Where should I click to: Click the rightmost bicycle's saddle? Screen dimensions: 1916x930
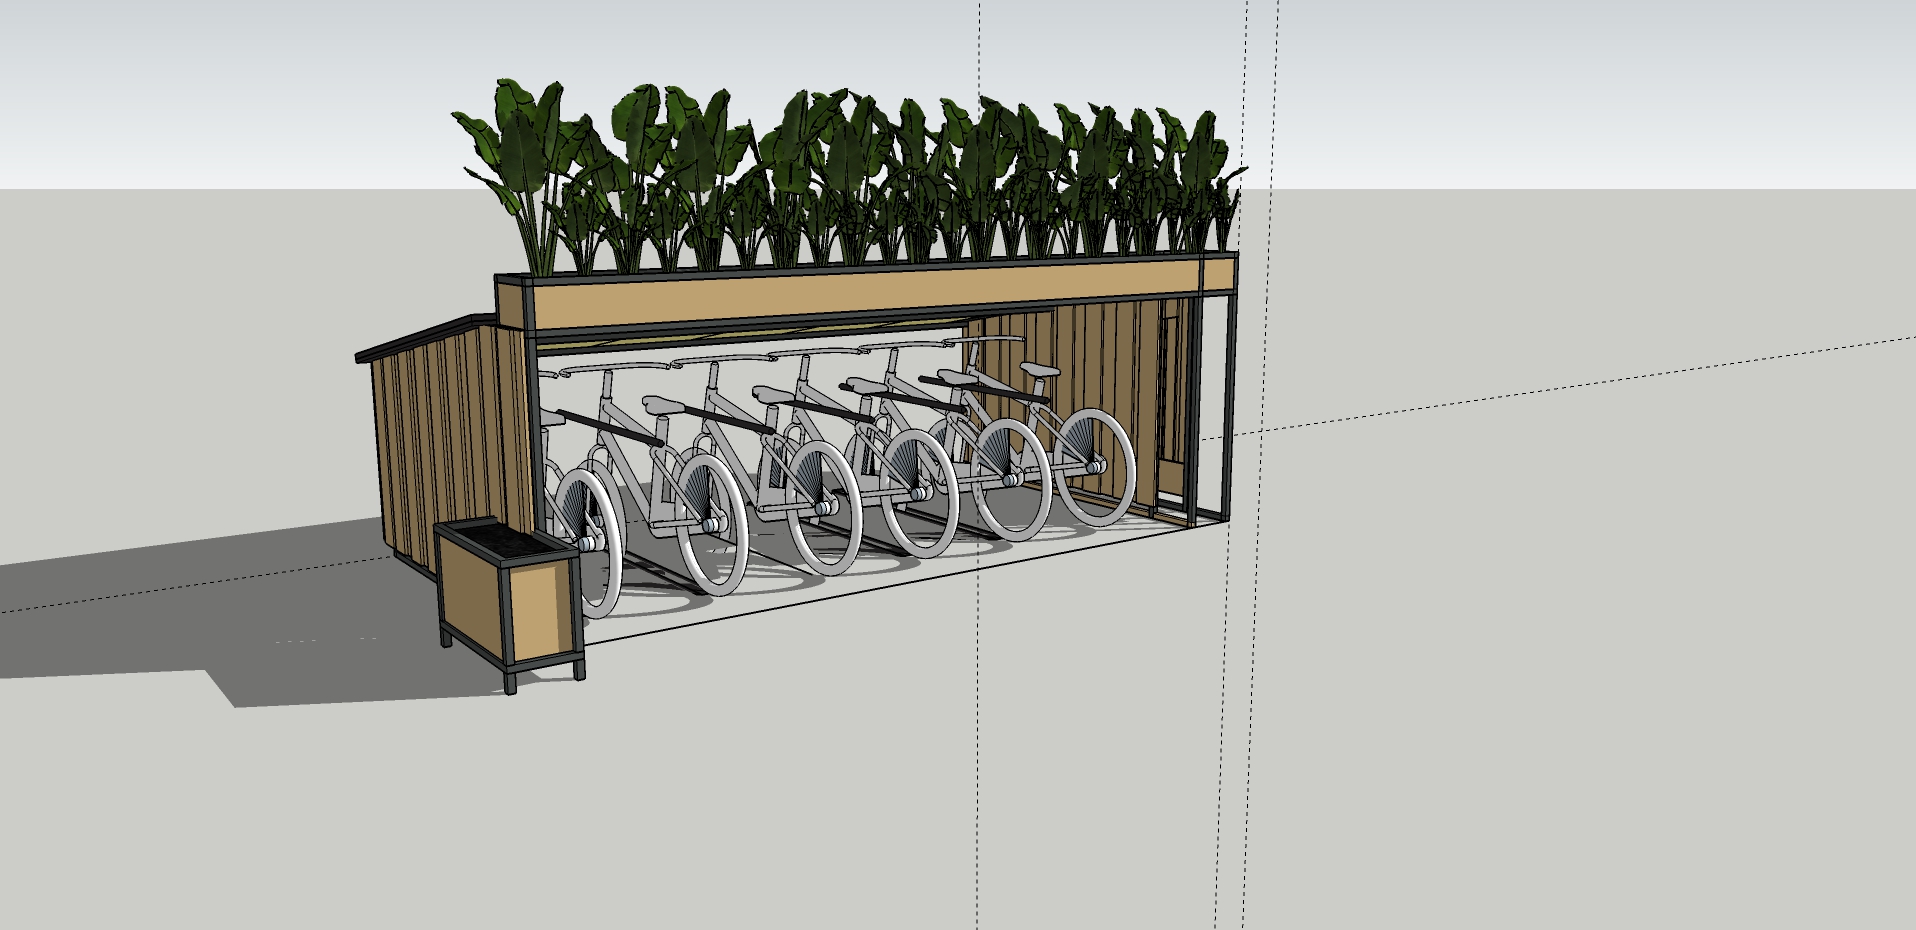click(x=1041, y=369)
